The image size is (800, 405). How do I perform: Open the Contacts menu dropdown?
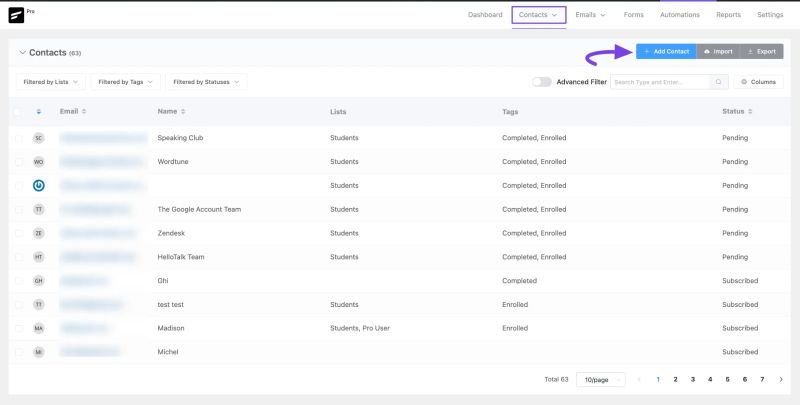tap(539, 15)
